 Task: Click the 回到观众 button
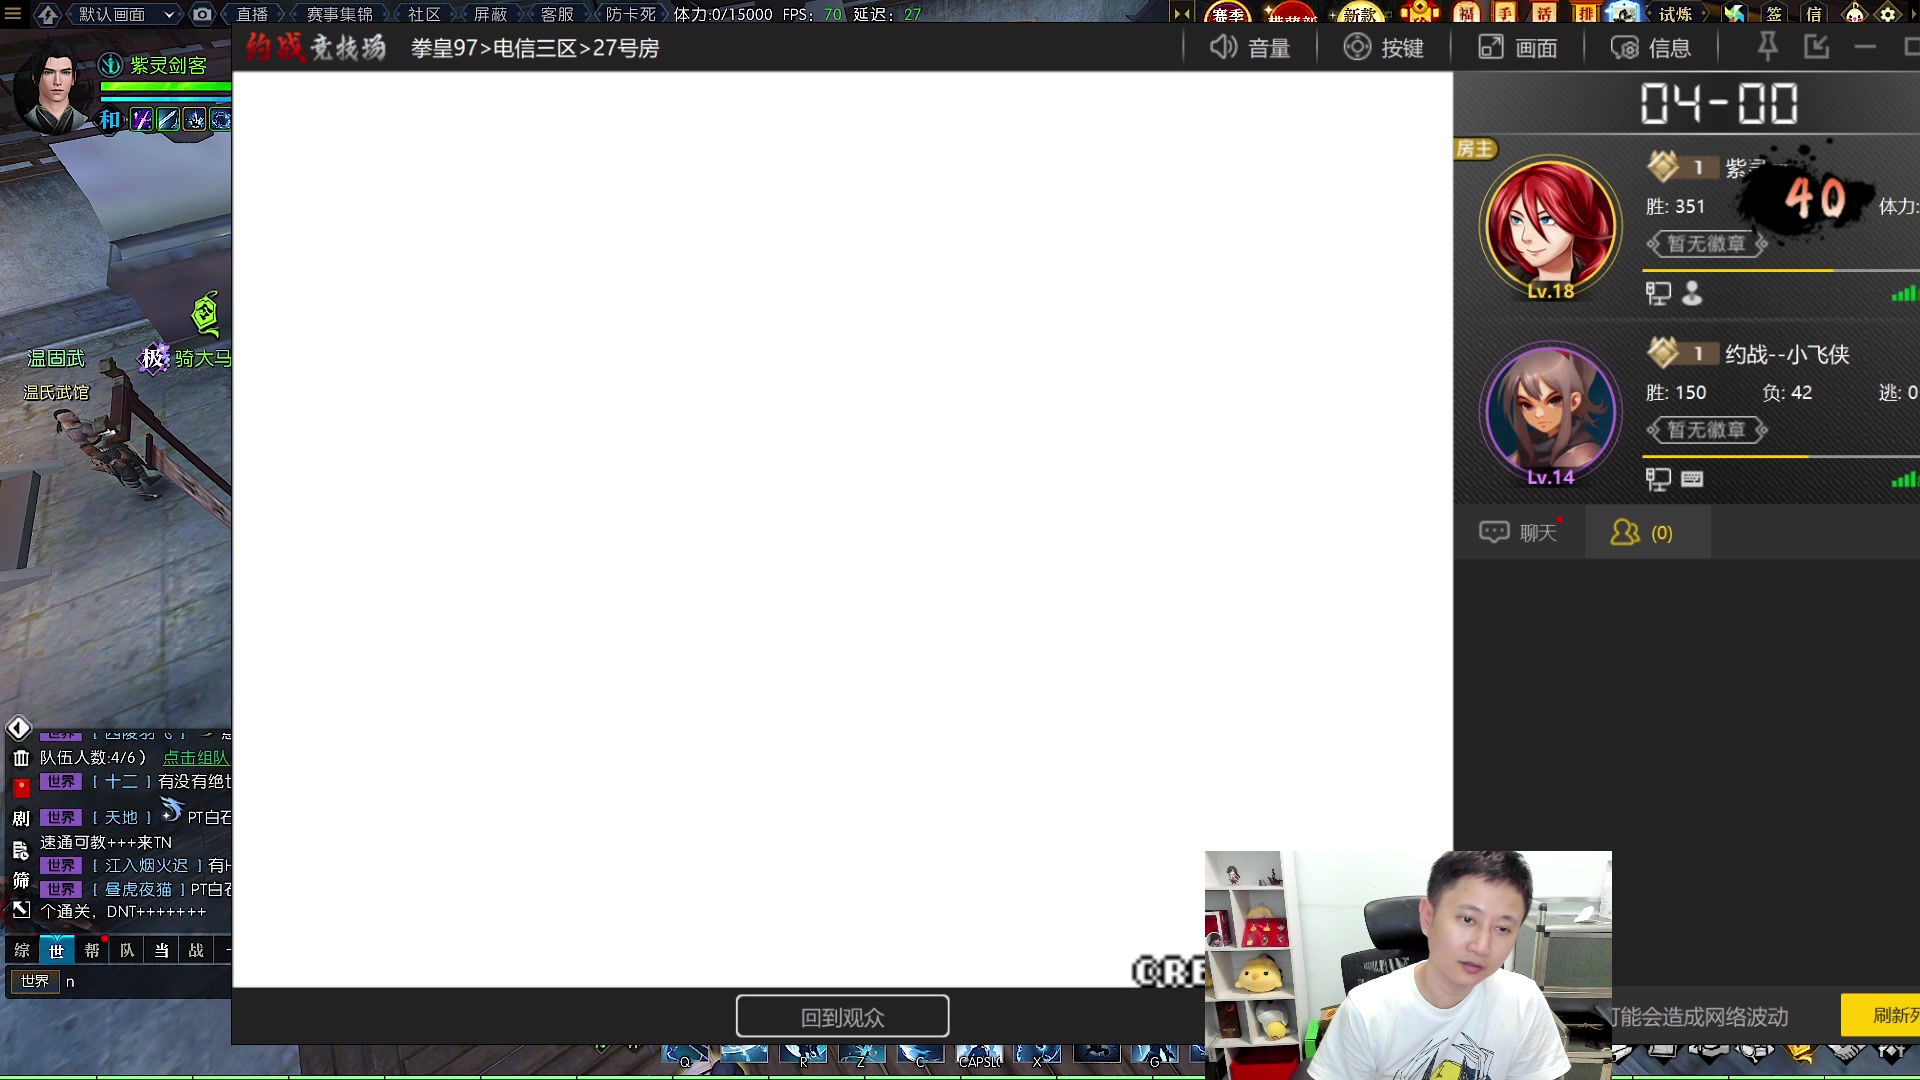pyautogui.click(x=842, y=1017)
